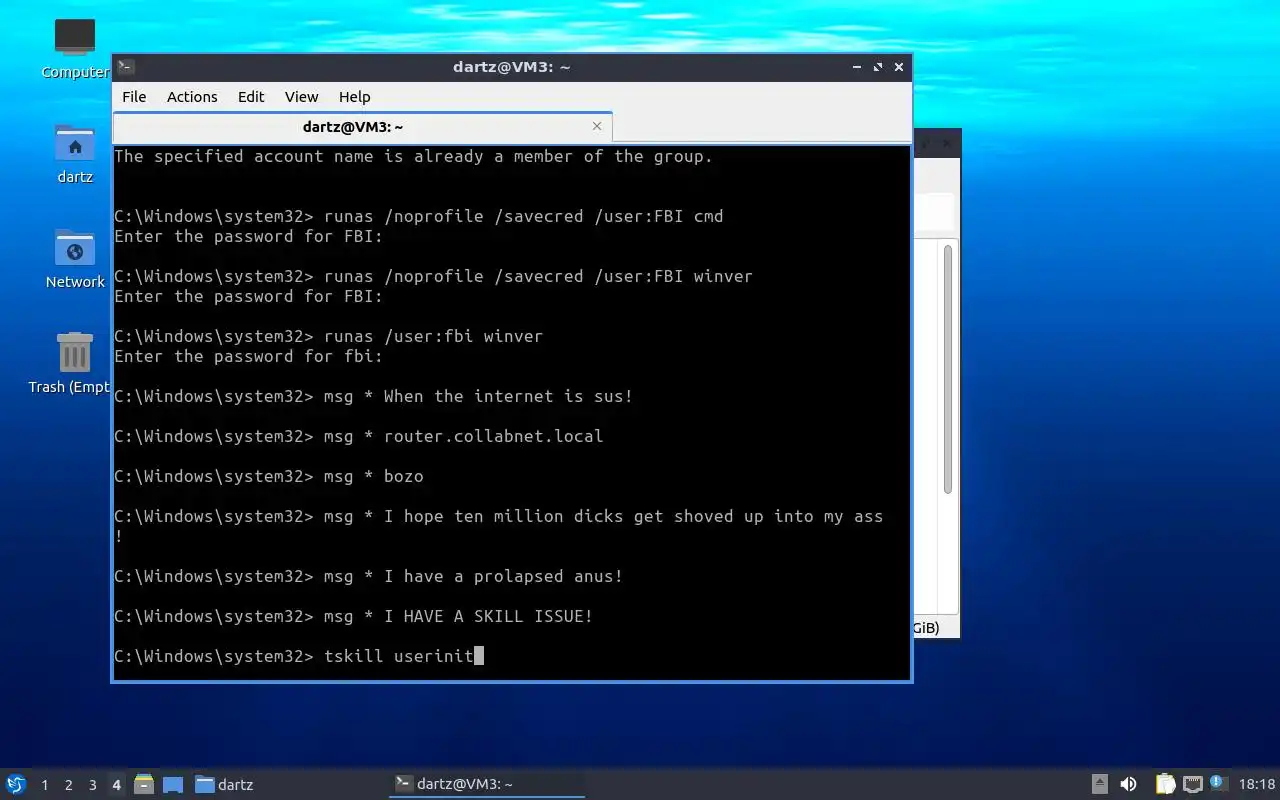Image resolution: width=1280 pixels, height=800 pixels.
Task: Open the dartz home folder desktop icon
Action: pos(75,154)
